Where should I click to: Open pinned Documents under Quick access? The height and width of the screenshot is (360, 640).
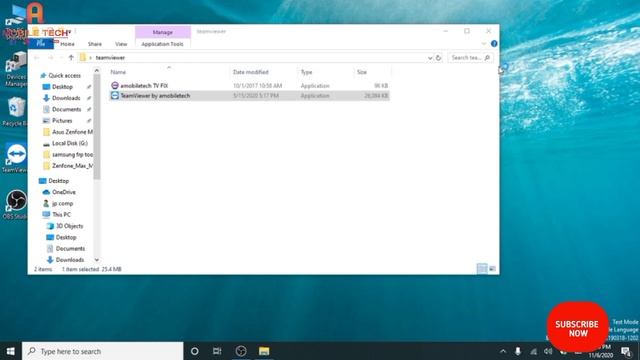(x=67, y=109)
